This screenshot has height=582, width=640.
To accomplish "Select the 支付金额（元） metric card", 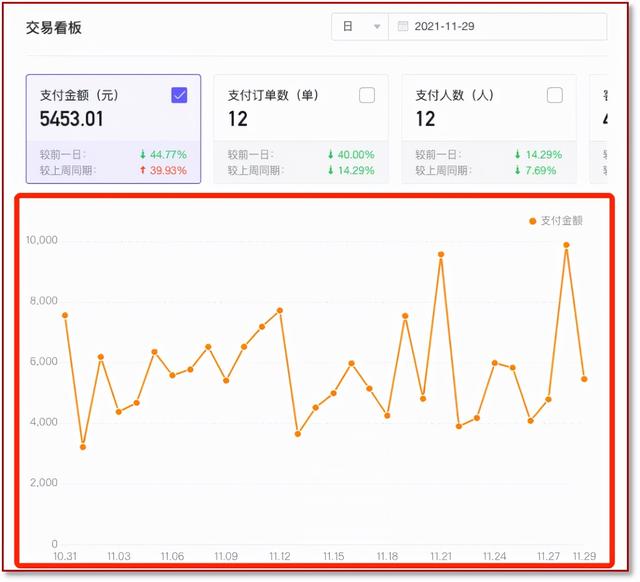I will pos(113,129).
